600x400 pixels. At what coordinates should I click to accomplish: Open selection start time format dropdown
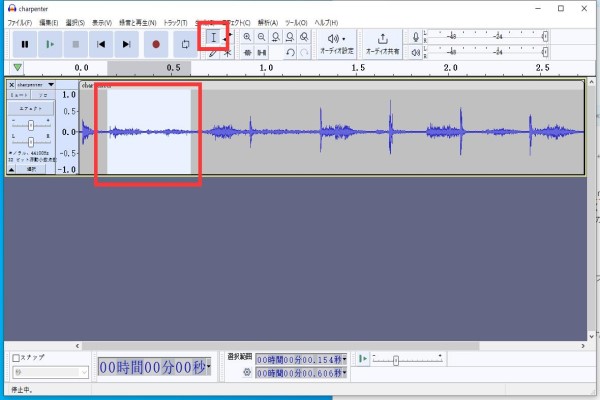(344, 358)
